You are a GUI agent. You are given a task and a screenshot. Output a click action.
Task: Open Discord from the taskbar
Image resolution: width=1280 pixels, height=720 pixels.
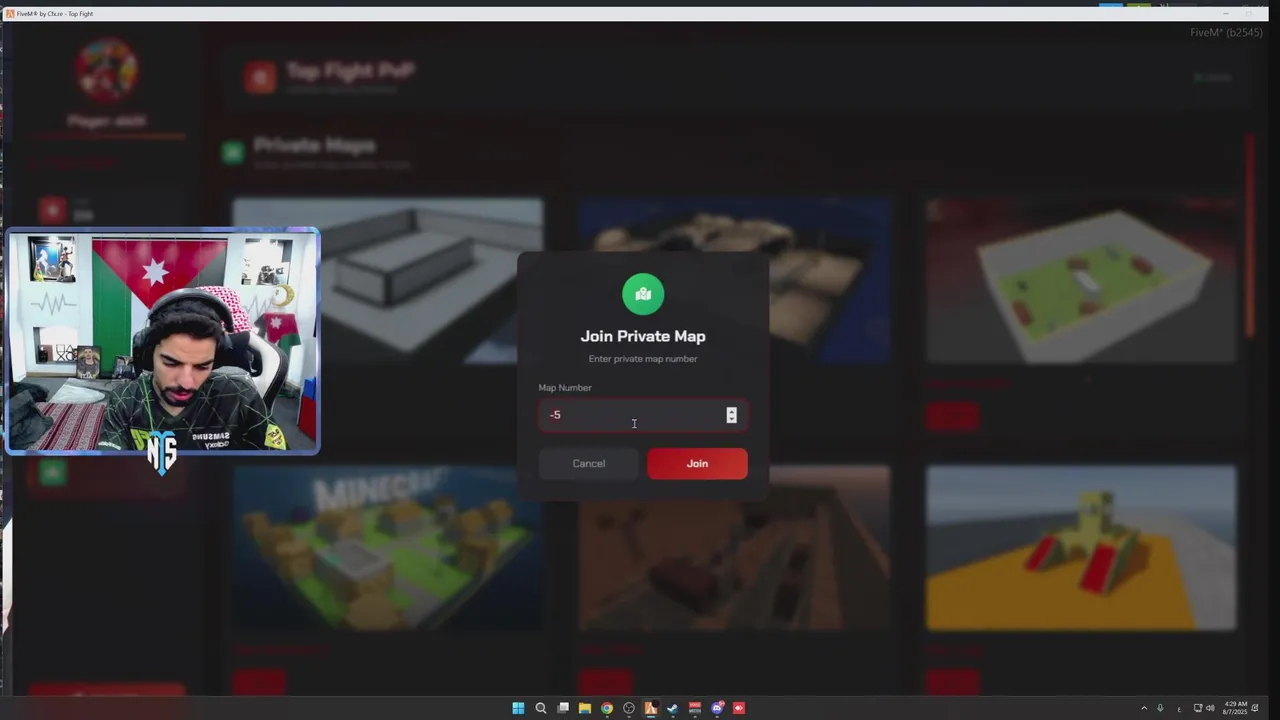point(717,708)
